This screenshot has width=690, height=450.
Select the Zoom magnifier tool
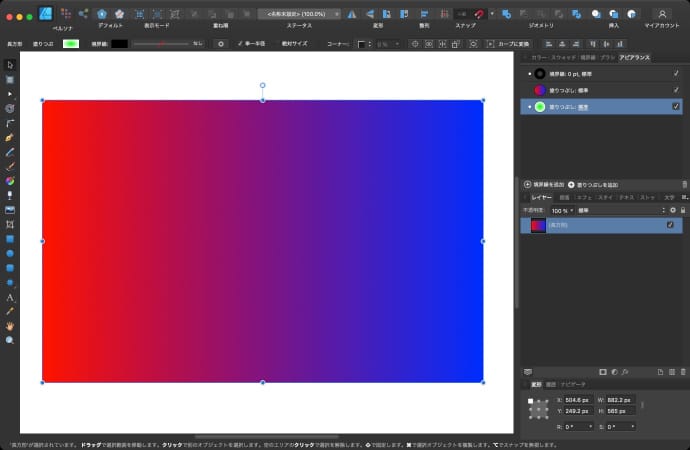click(10, 340)
